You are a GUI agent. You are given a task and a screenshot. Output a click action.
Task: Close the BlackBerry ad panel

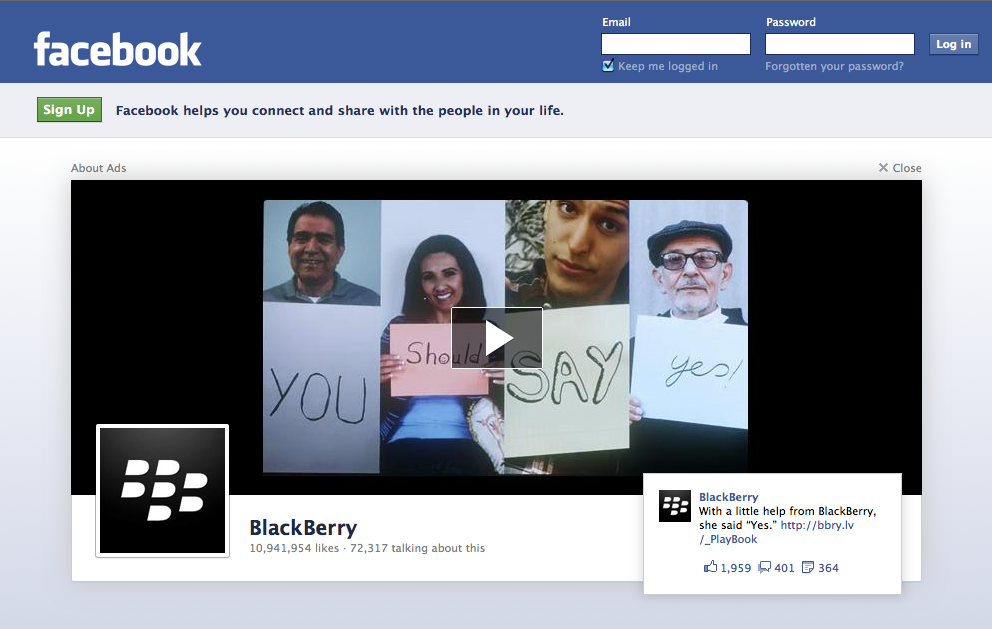click(900, 168)
